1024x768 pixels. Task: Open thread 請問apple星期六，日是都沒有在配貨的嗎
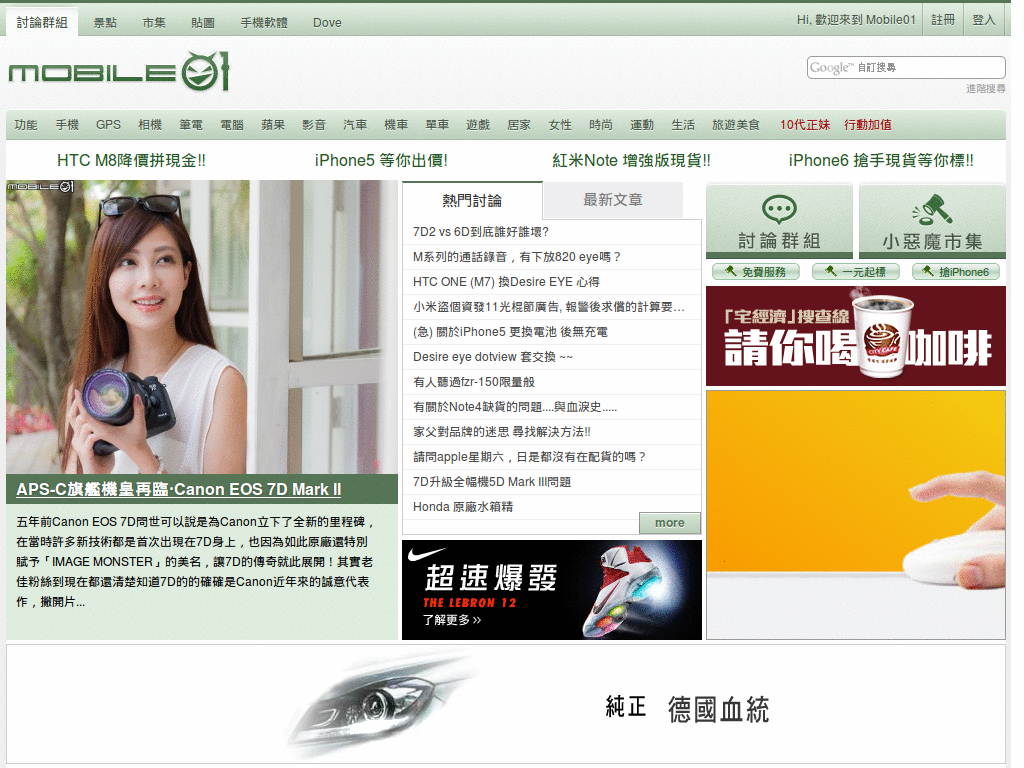click(529, 456)
